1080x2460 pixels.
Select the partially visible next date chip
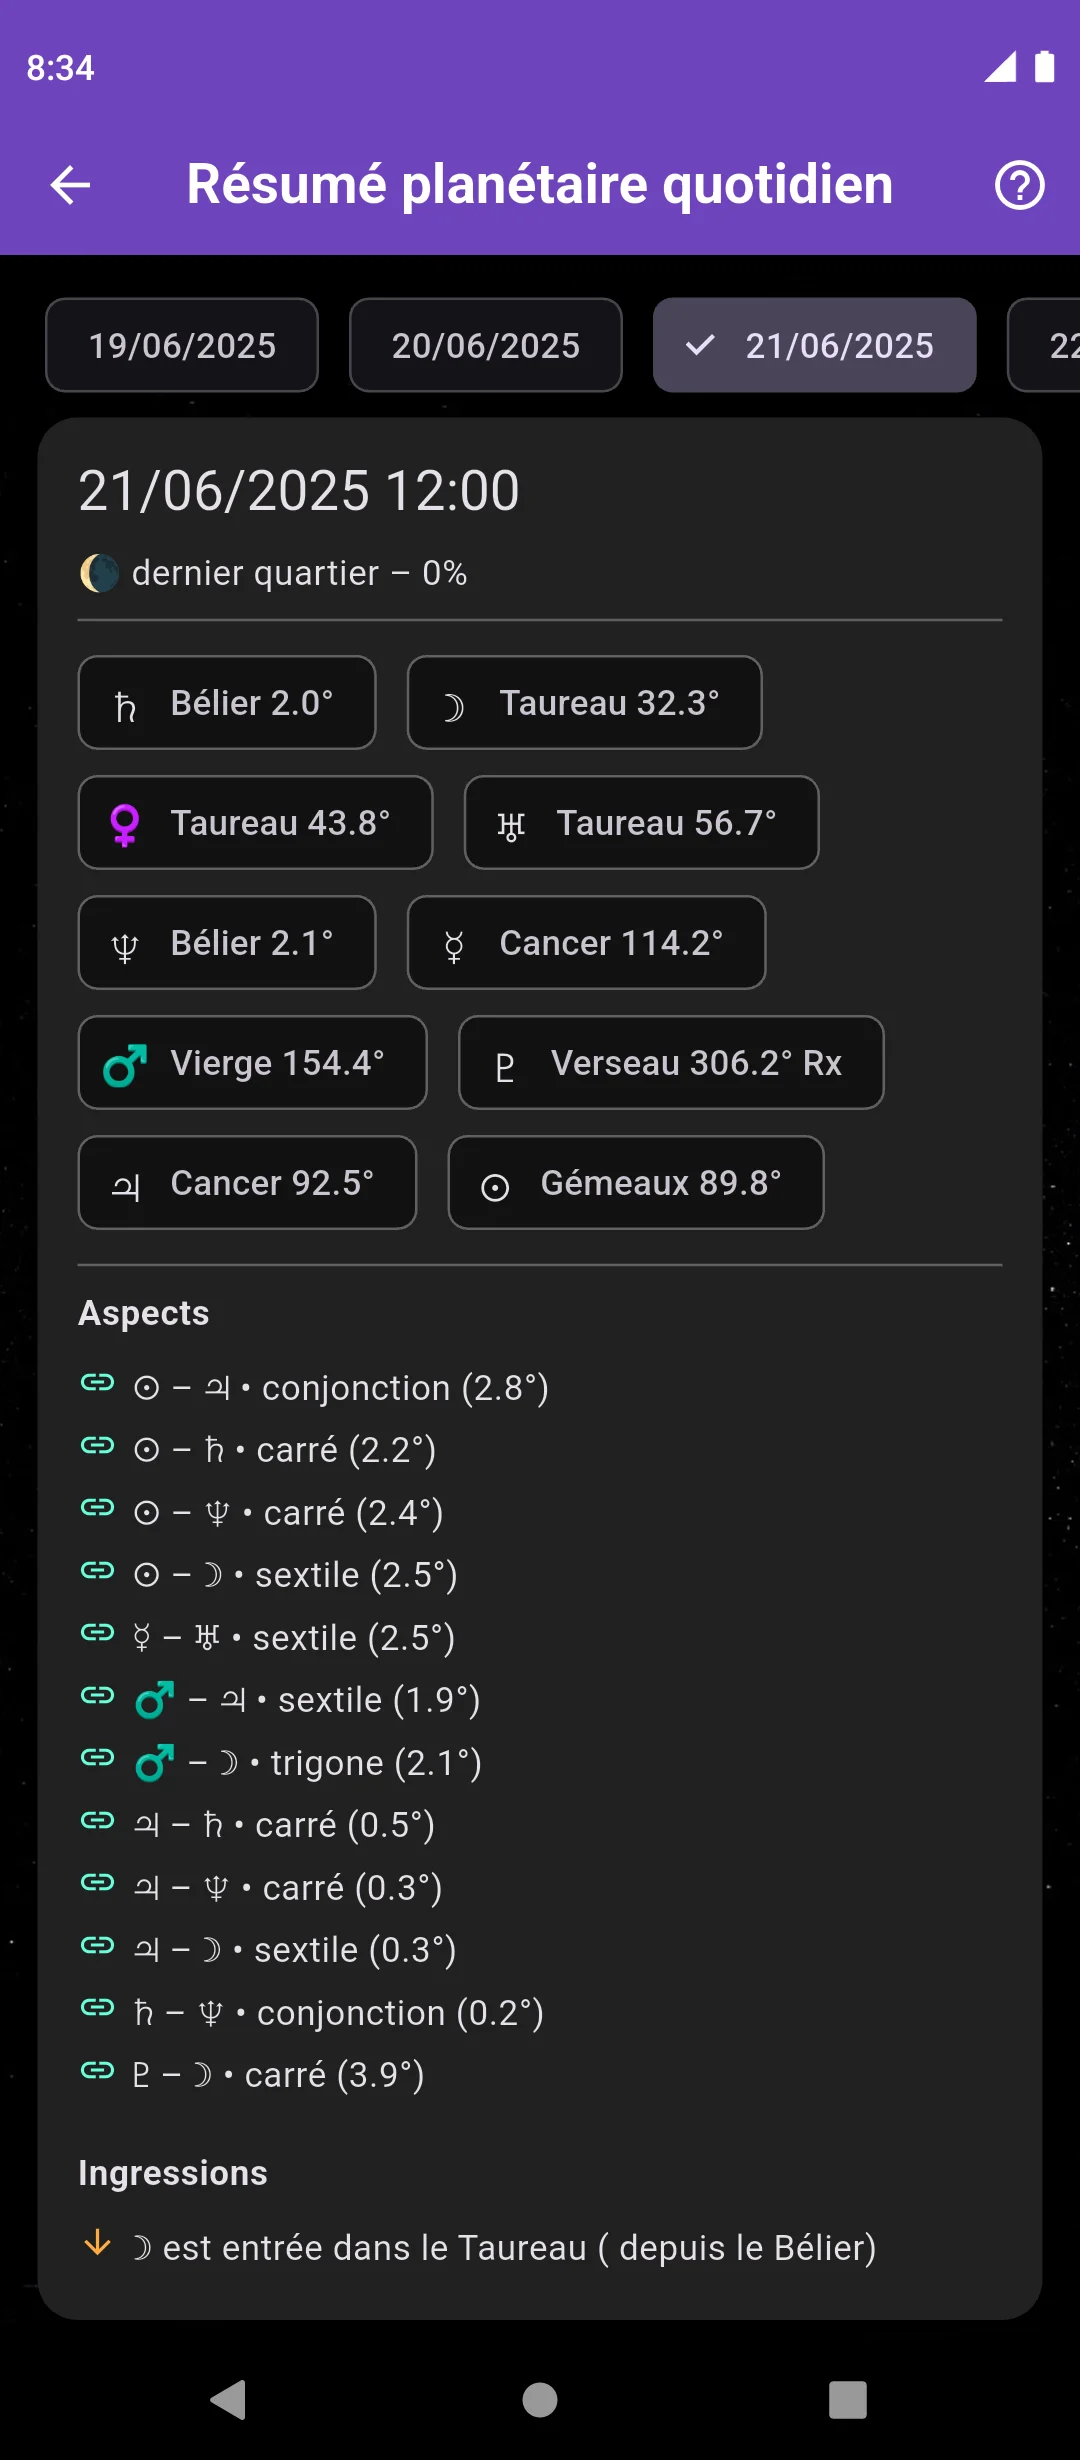1044,345
